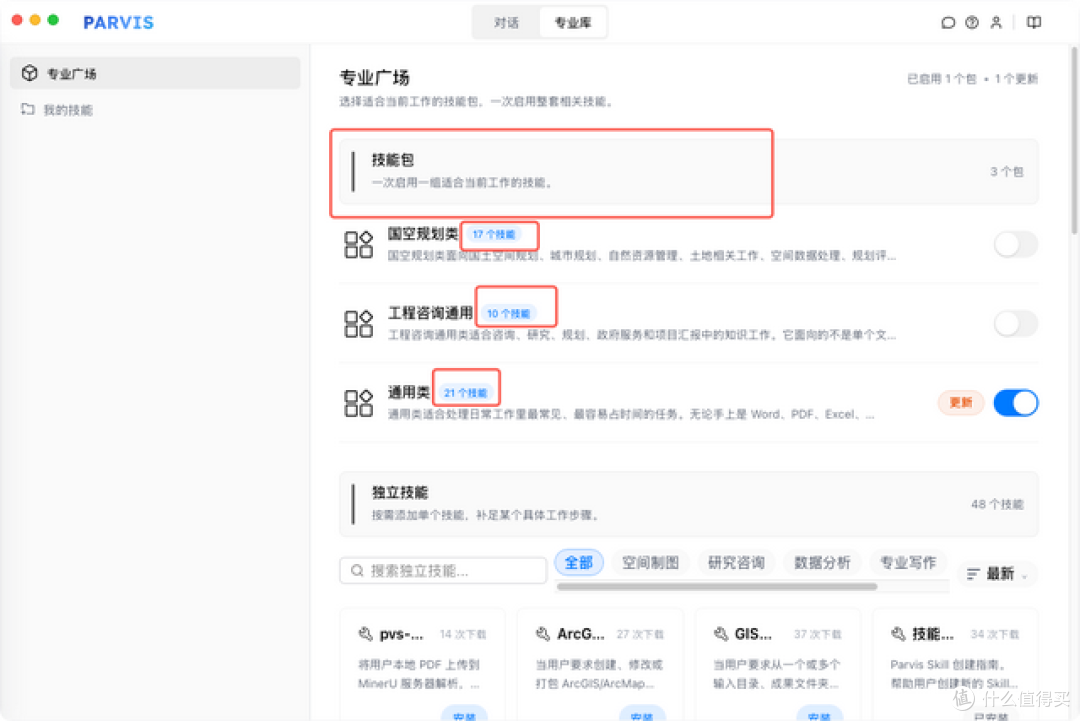Open the 最新 sort dropdown
1080x721 pixels.
[x=997, y=574]
